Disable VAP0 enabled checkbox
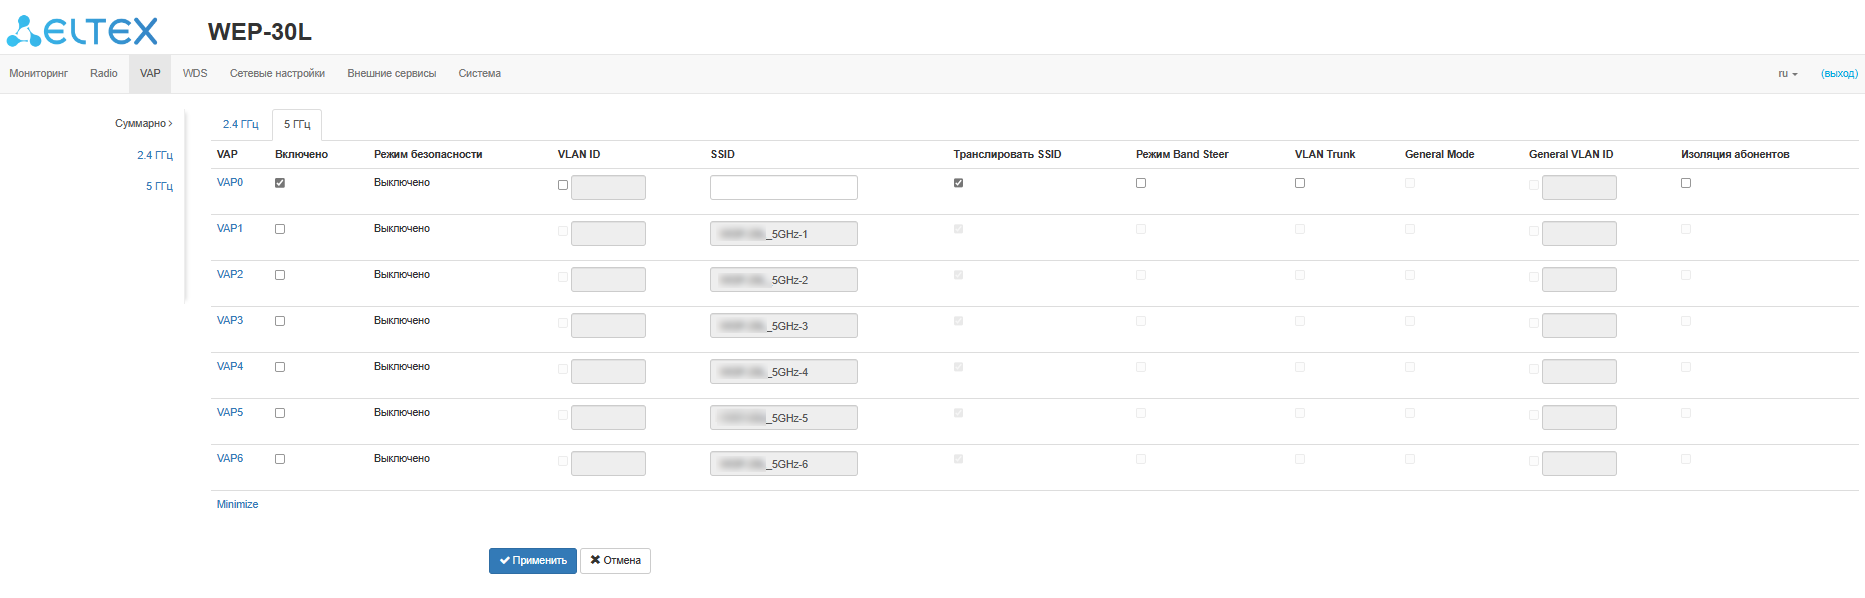This screenshot has height=598, width=1865. pos(280,183)
